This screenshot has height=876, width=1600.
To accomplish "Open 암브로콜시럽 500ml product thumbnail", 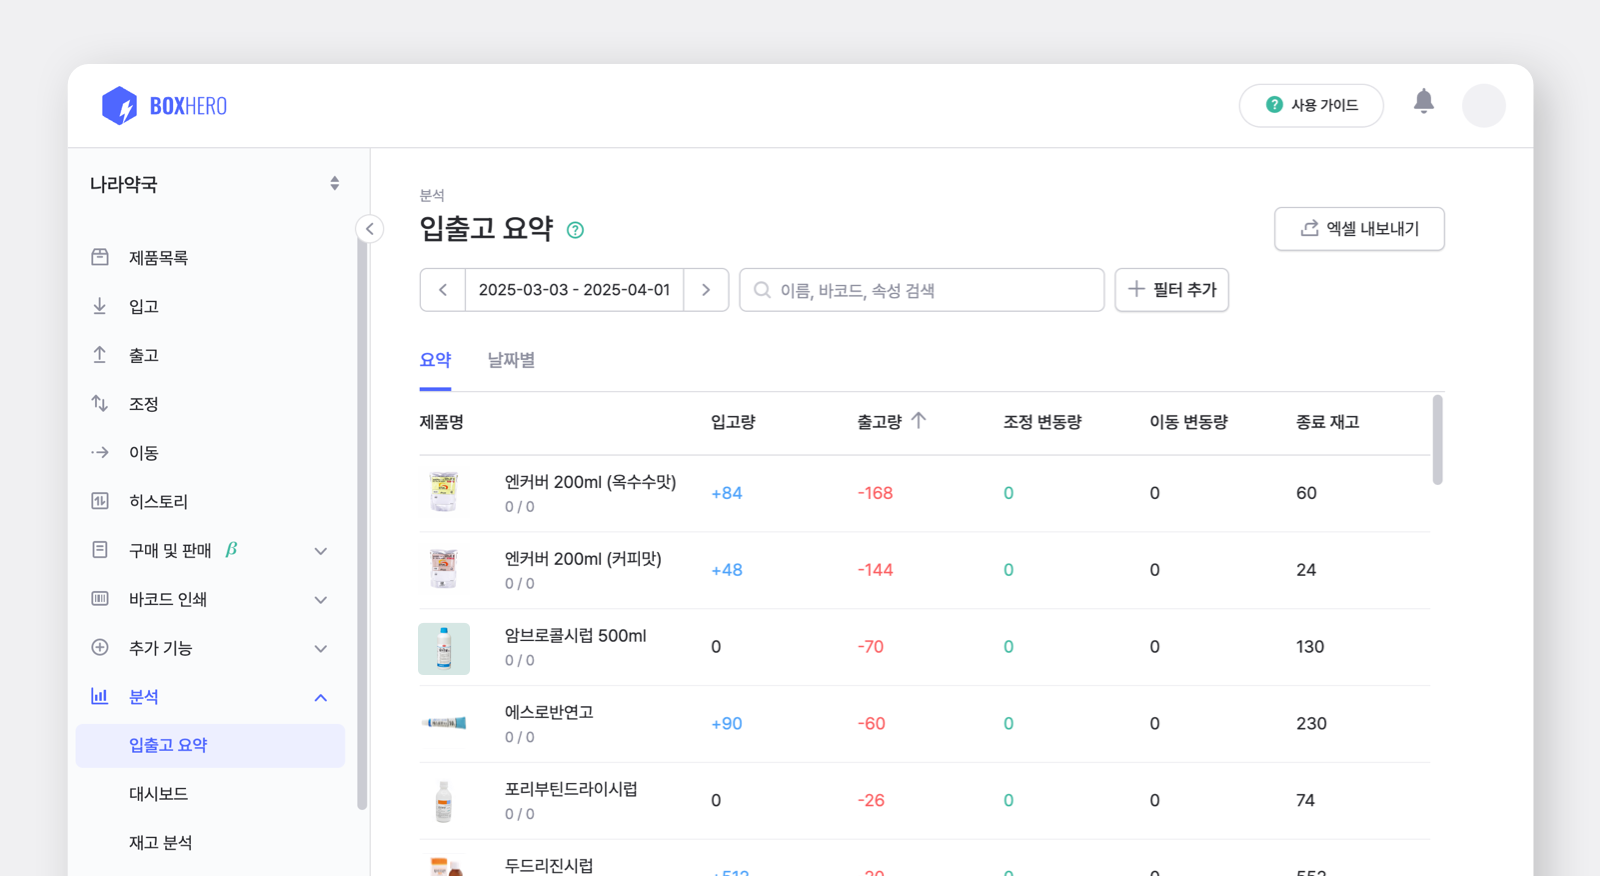I will coord(444,649).
